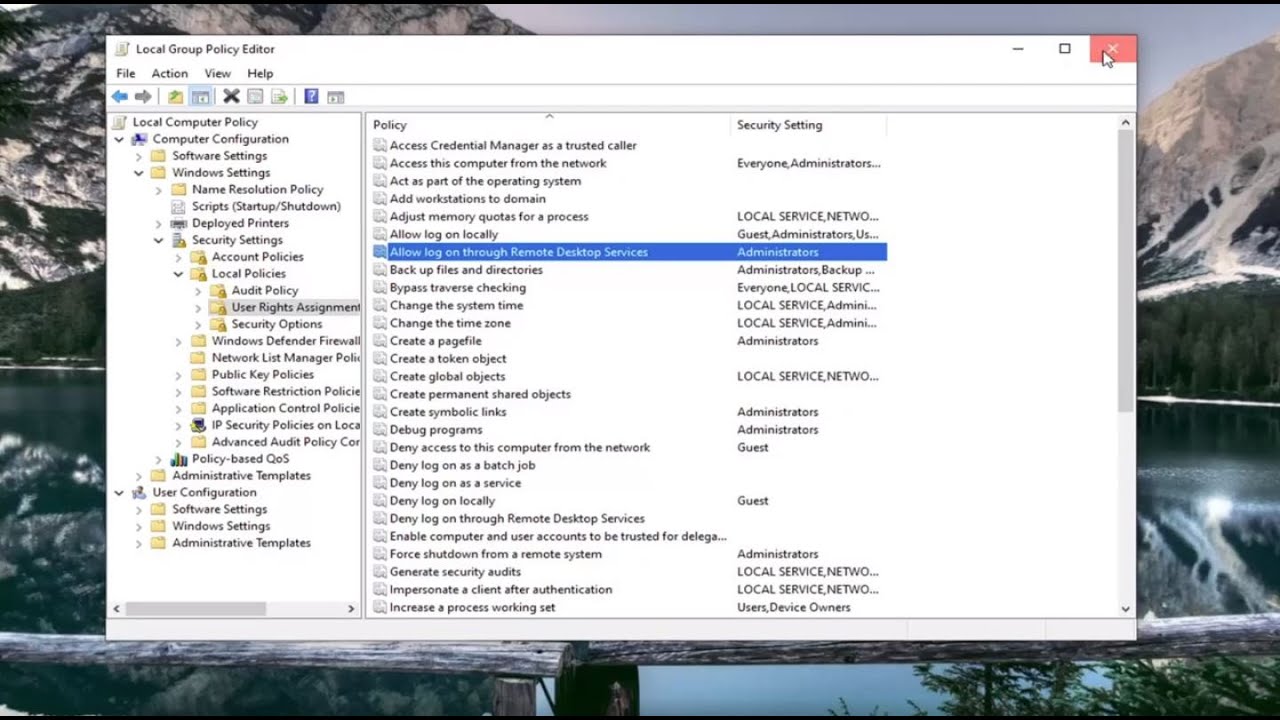Click the Forward arrow in the toolbar
The image size is (1280, 720).
[143, 97]
